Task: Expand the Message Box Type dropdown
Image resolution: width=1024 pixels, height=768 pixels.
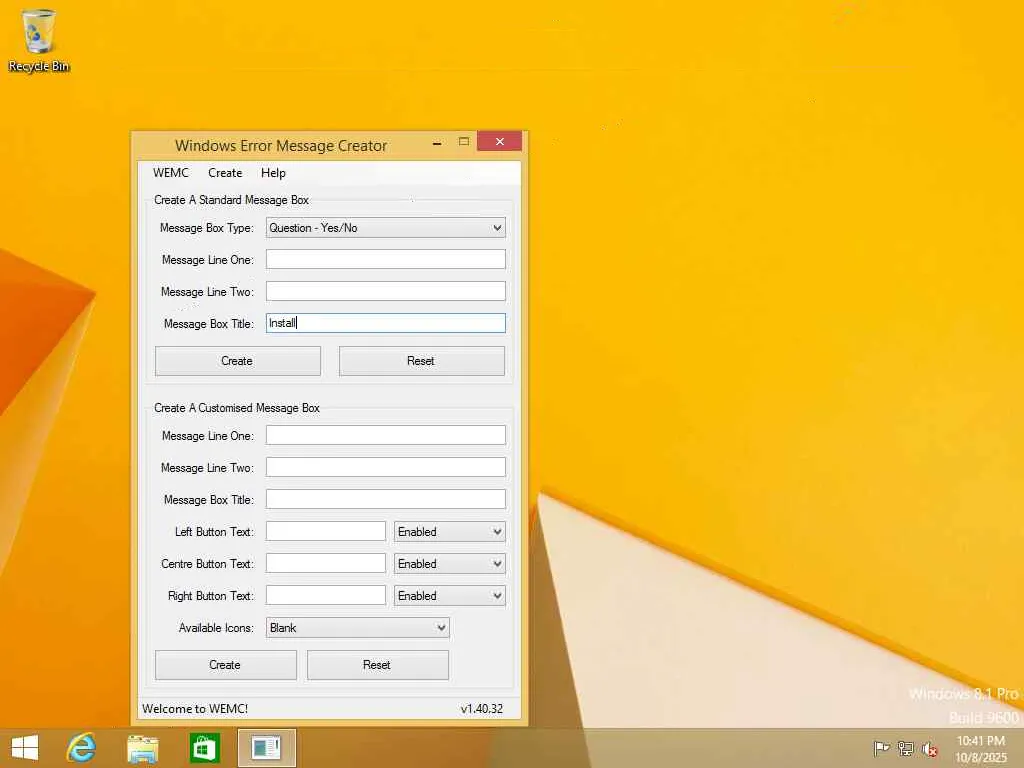Action: point(386,228)
